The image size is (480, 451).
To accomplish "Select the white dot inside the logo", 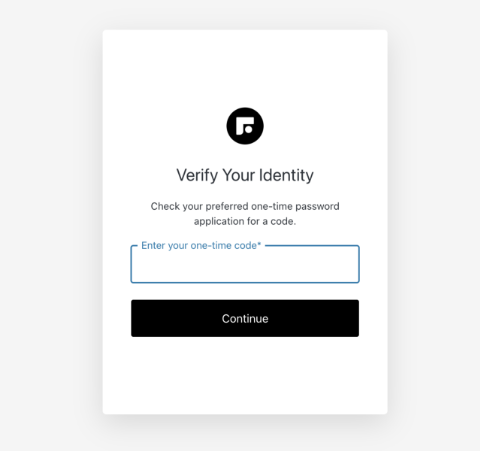I will click(x=248, y=130).
